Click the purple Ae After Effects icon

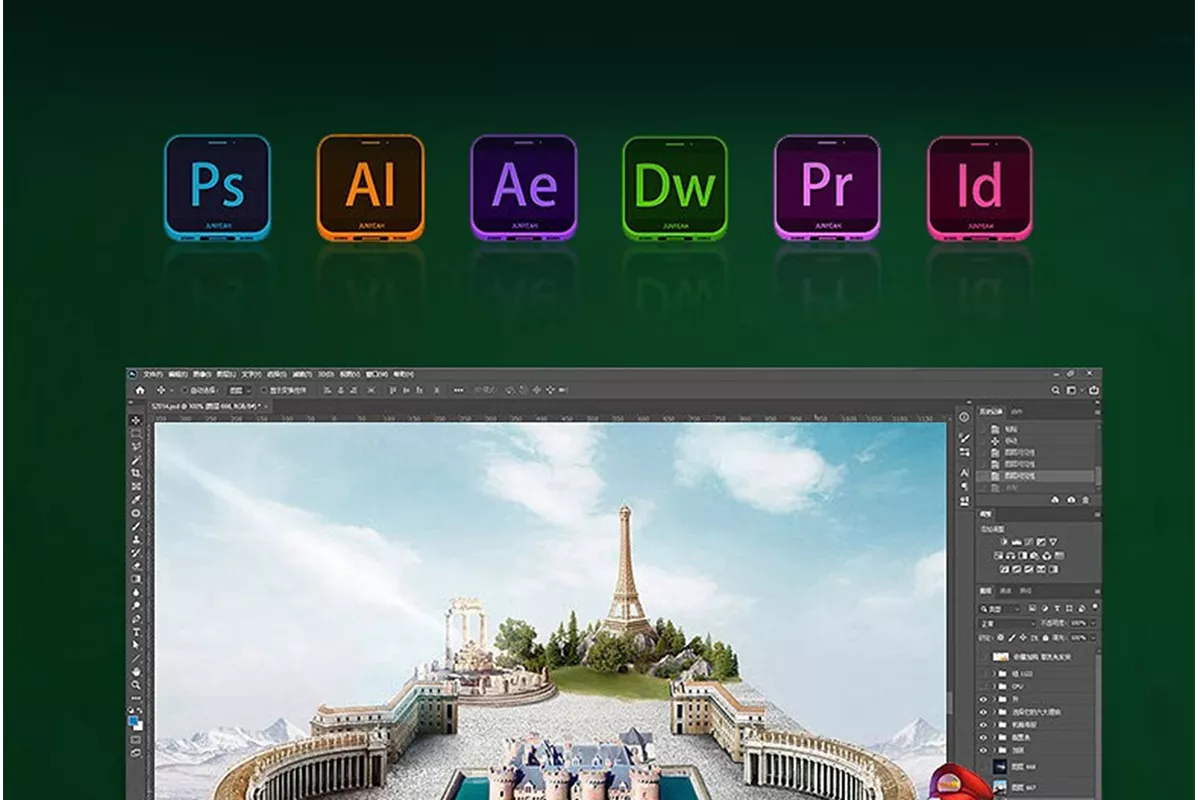[x=524, y=188]
